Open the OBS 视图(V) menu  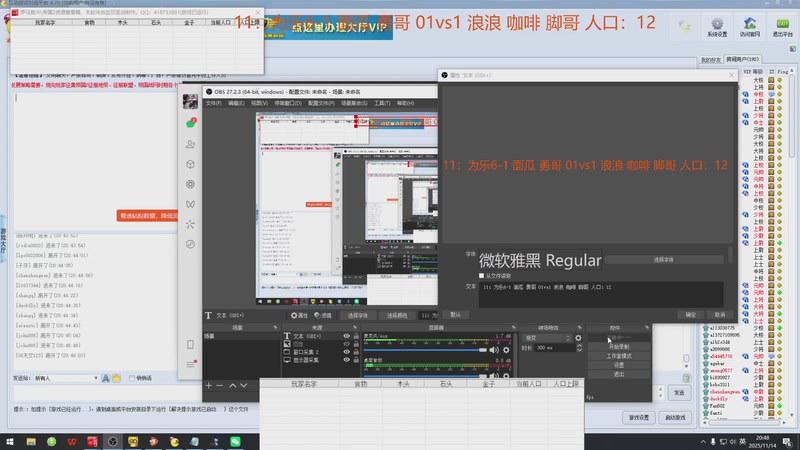click(x=259, y=103)
